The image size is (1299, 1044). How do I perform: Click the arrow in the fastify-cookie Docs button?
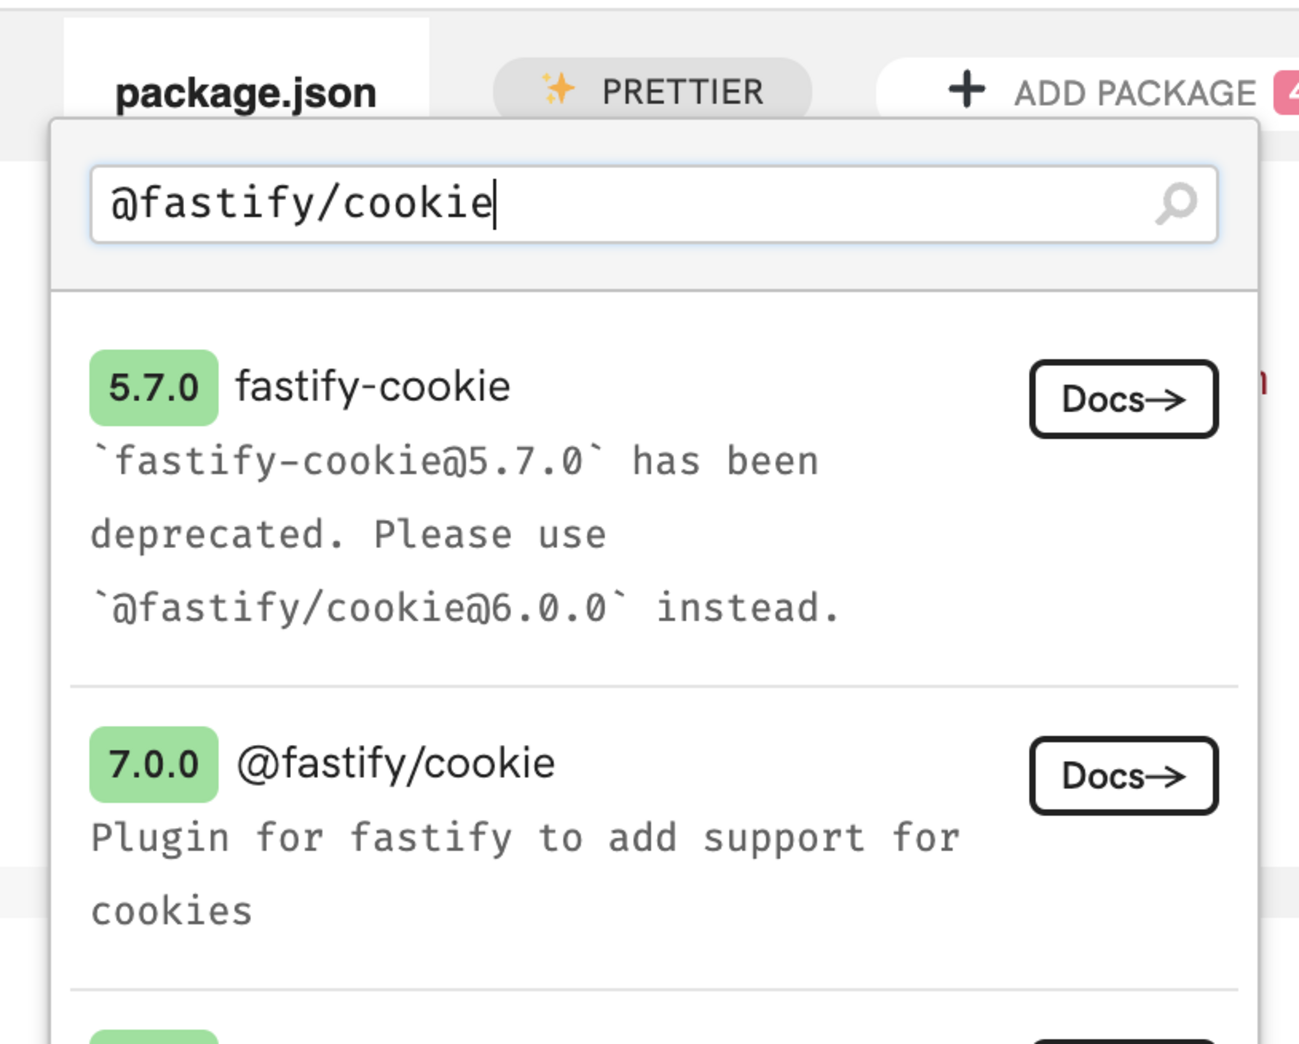(x=1166, y=400)
